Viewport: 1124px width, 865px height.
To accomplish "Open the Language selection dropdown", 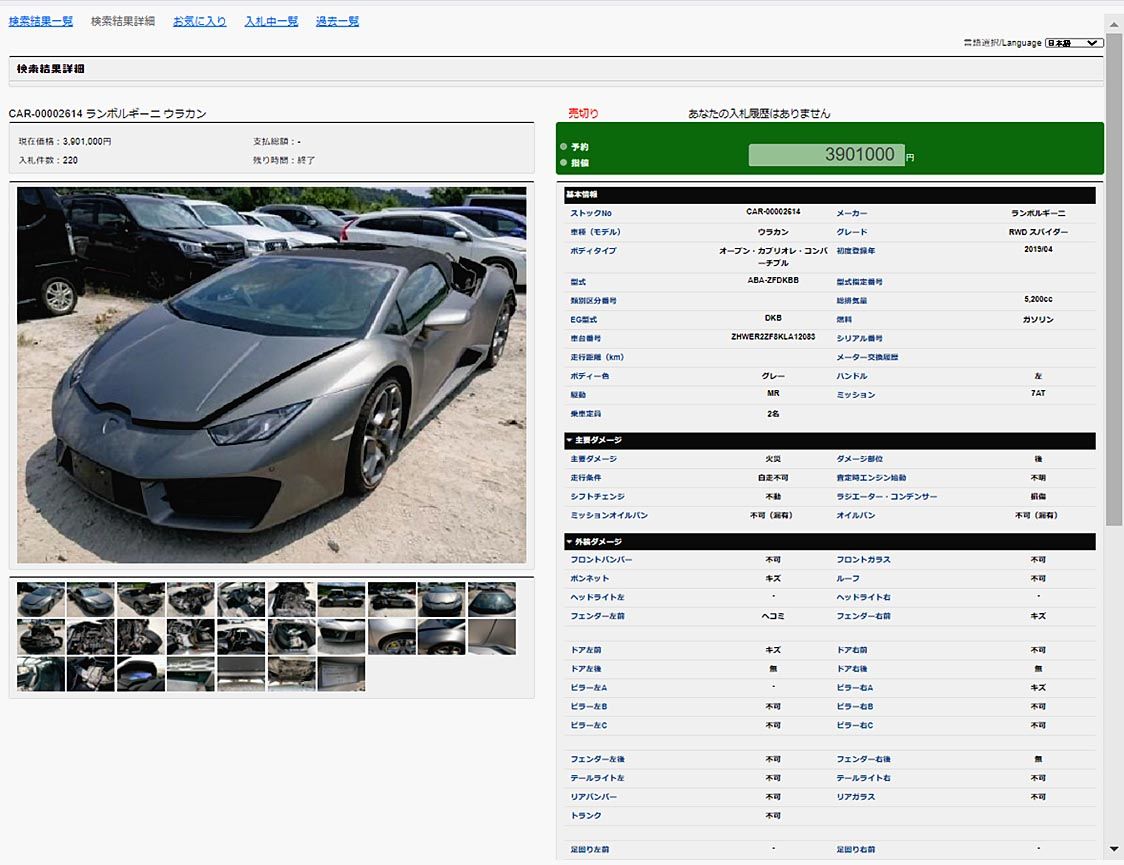I will (x=1073, y=43).
